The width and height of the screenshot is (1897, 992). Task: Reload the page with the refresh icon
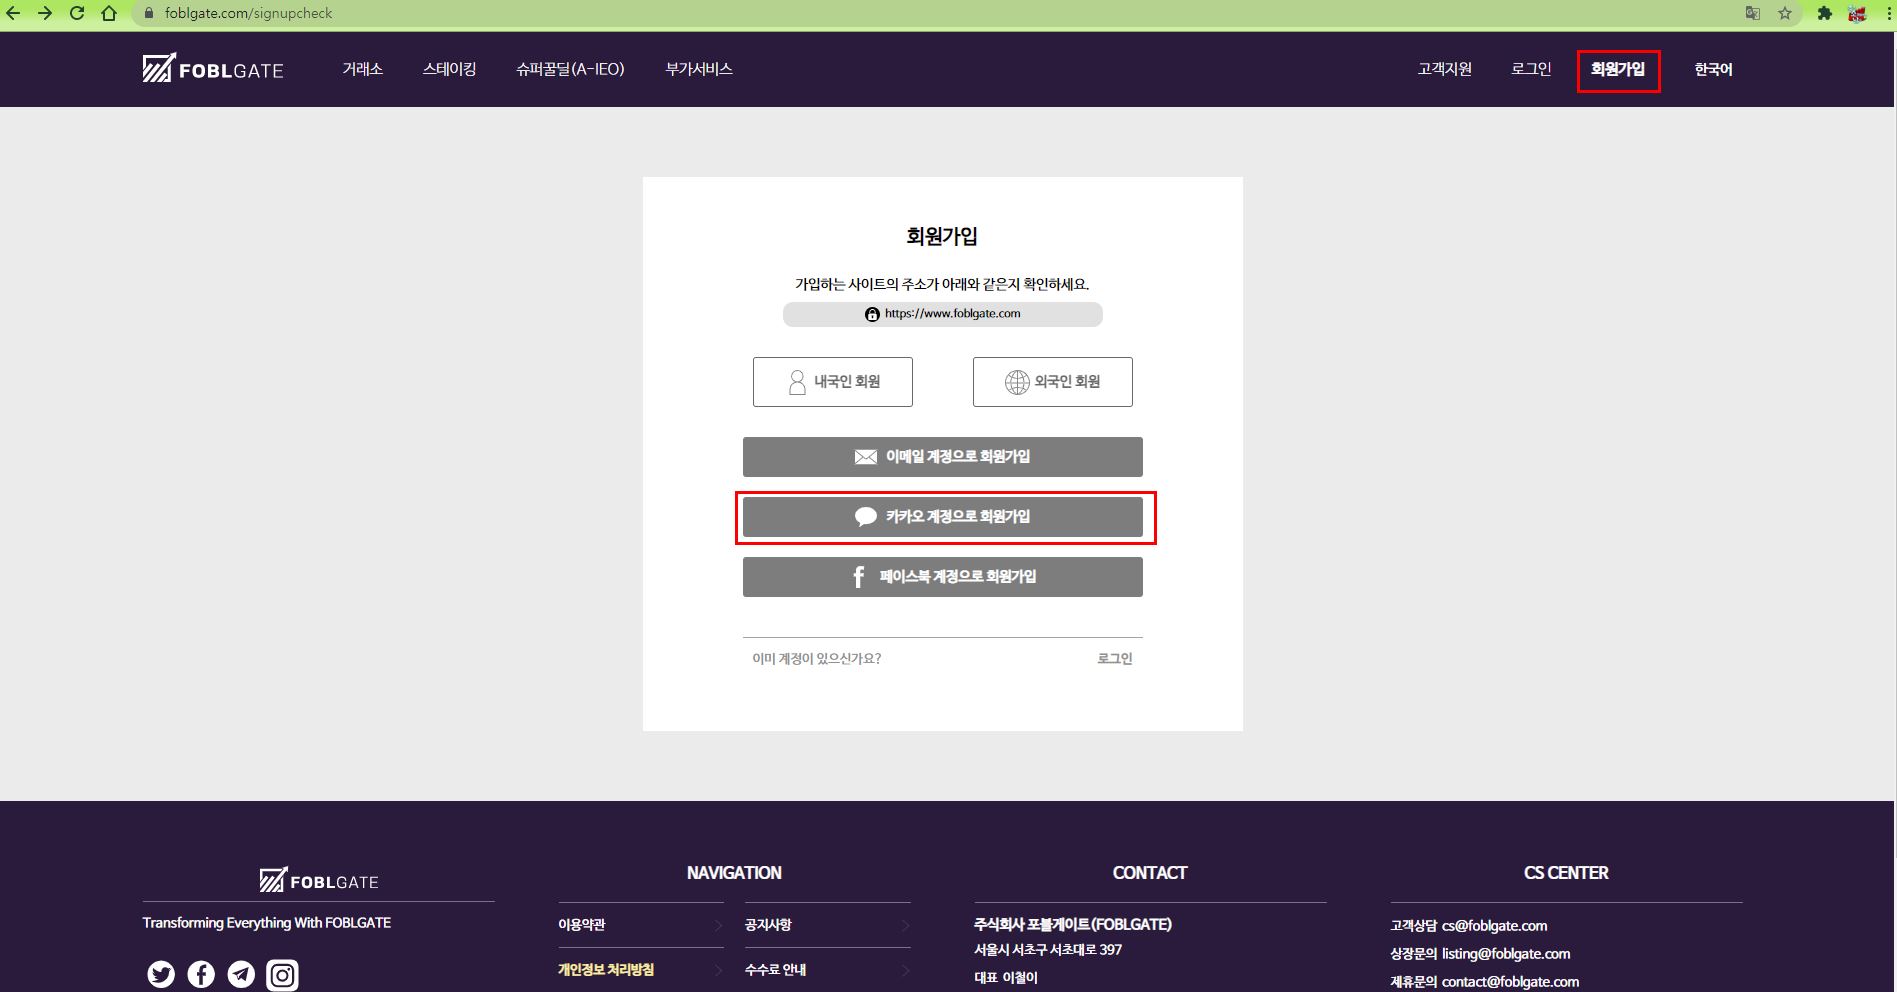[77, 13]
